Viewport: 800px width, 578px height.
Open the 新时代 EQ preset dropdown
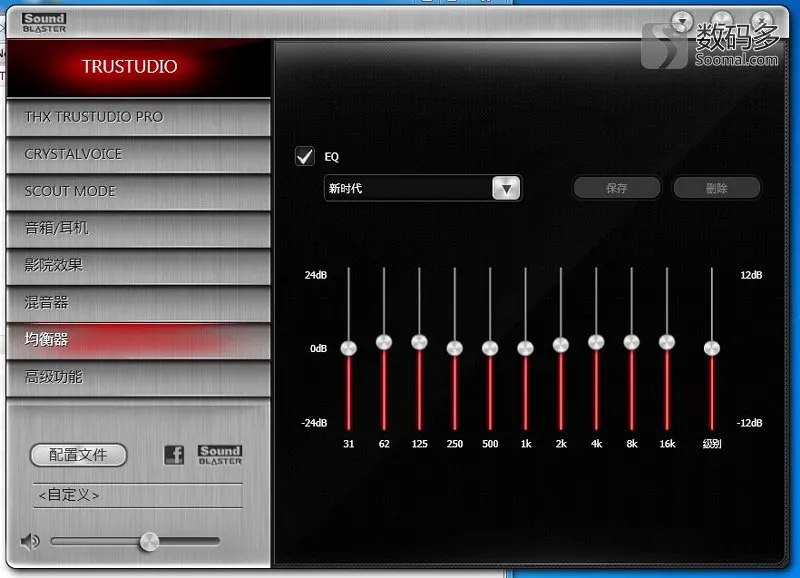tap(422, 188)
